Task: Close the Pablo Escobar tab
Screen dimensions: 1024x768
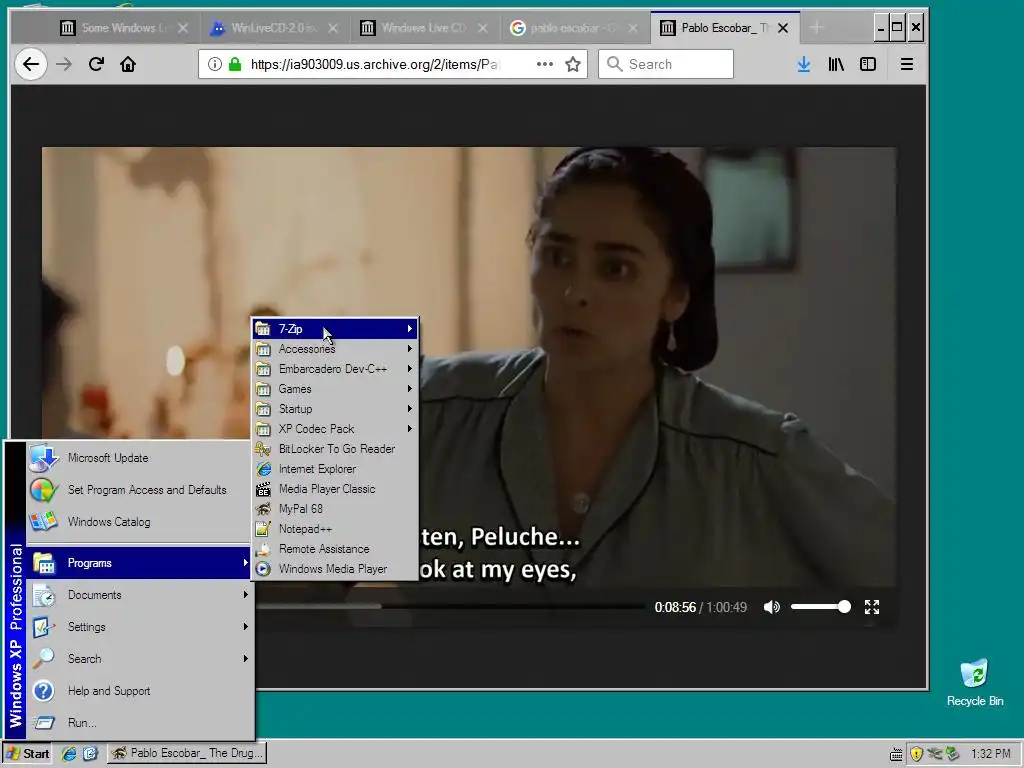Action: pyautogui.click(x=783, y=28)
